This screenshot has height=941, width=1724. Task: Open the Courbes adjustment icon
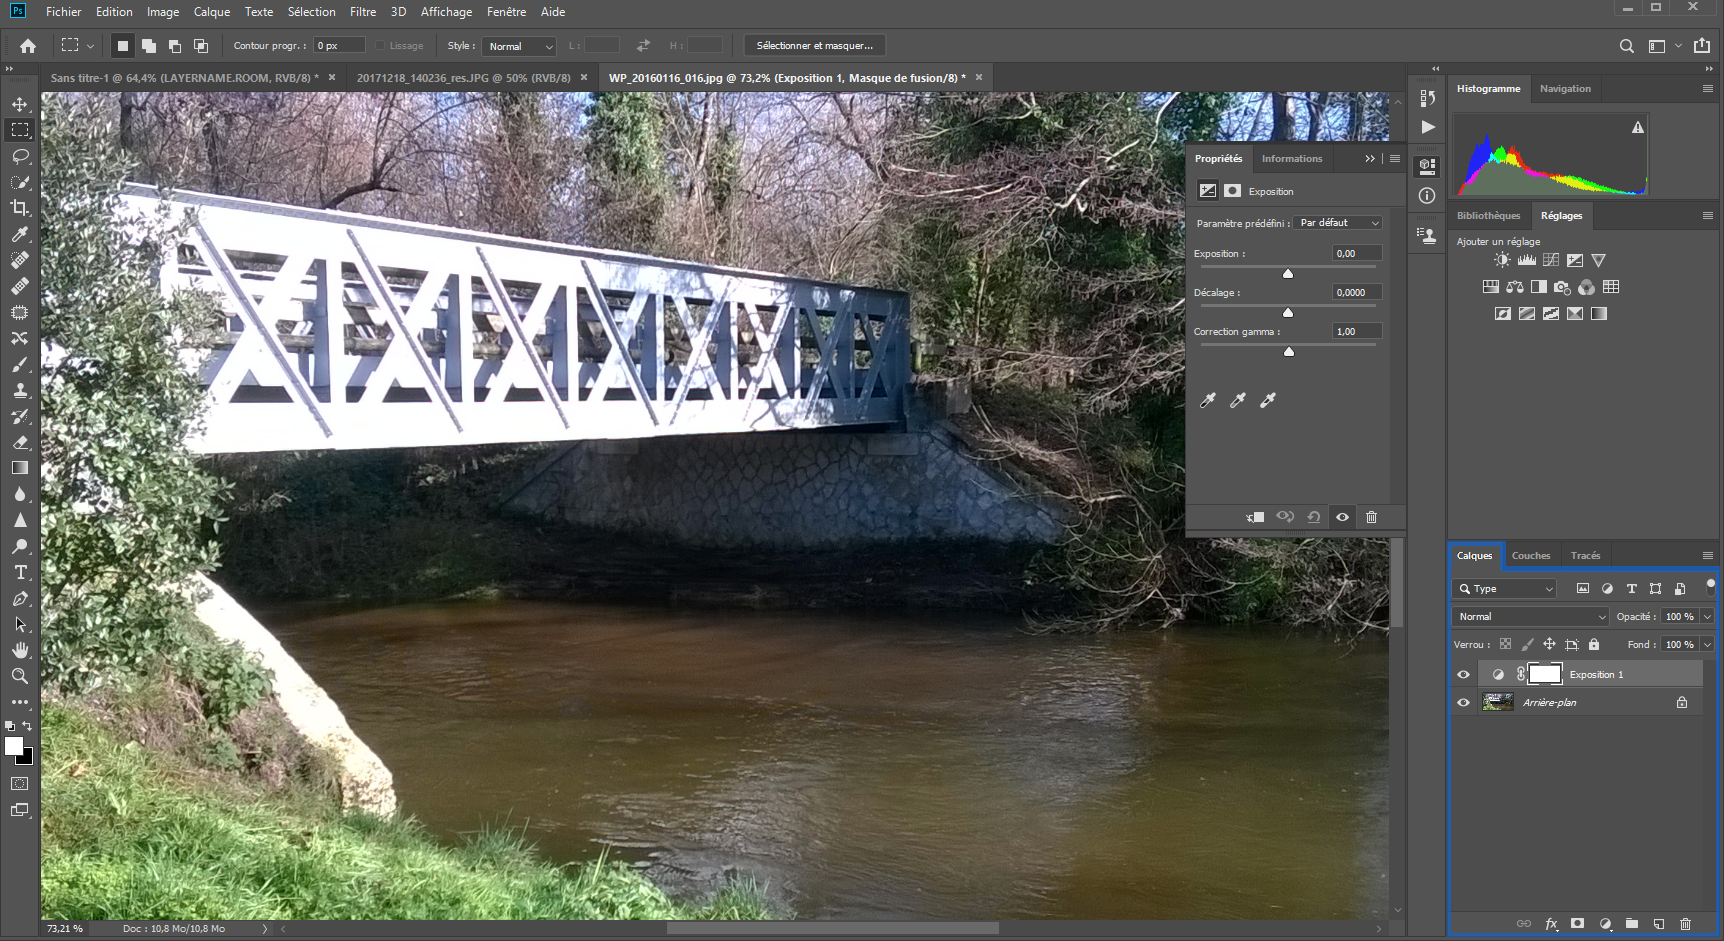pos(1550,260)
